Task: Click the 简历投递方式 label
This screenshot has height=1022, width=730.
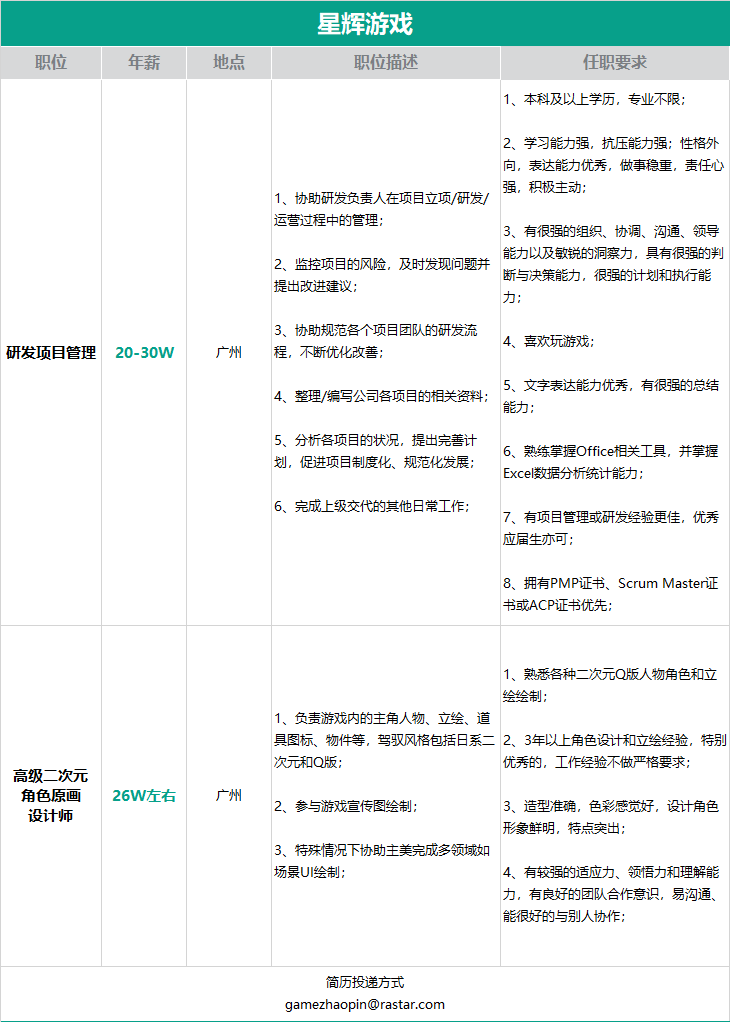Action: point(365,982)
